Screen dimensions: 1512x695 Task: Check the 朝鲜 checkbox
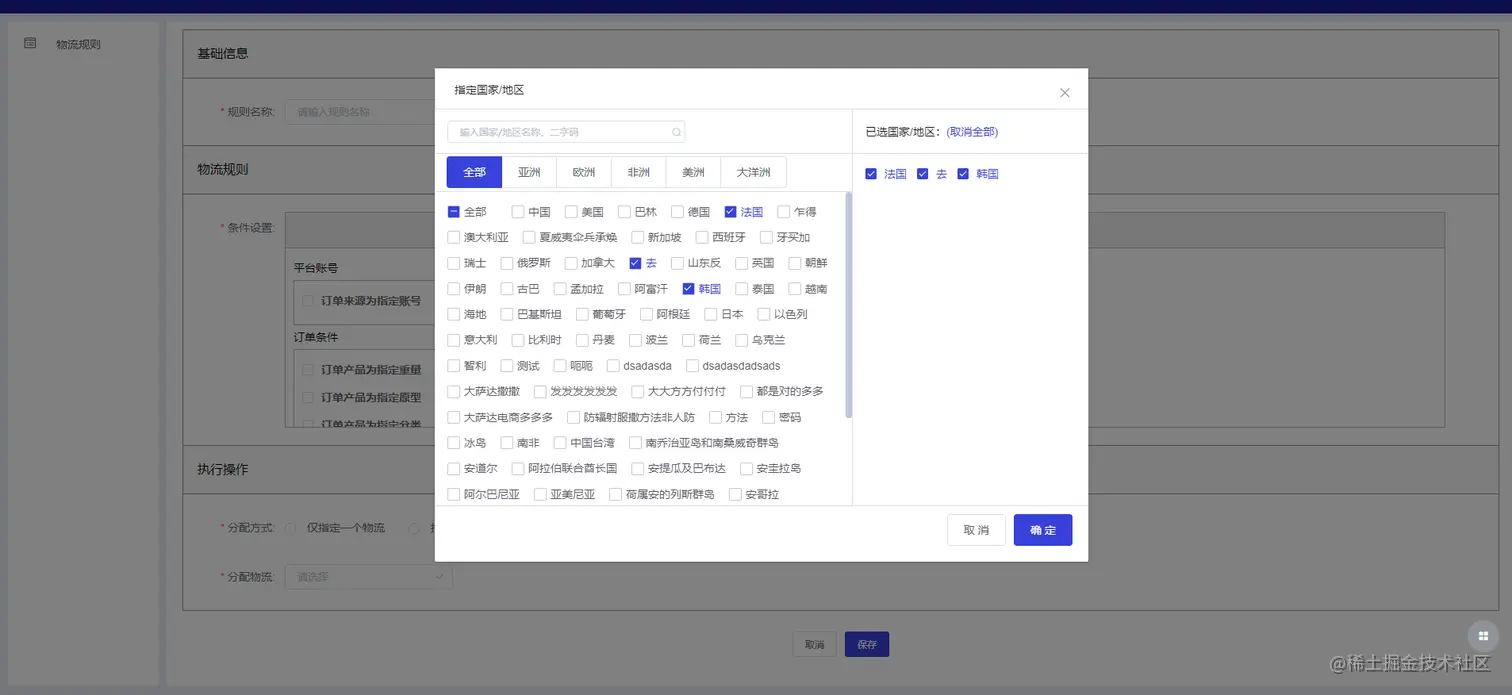(x=796, y=263)
